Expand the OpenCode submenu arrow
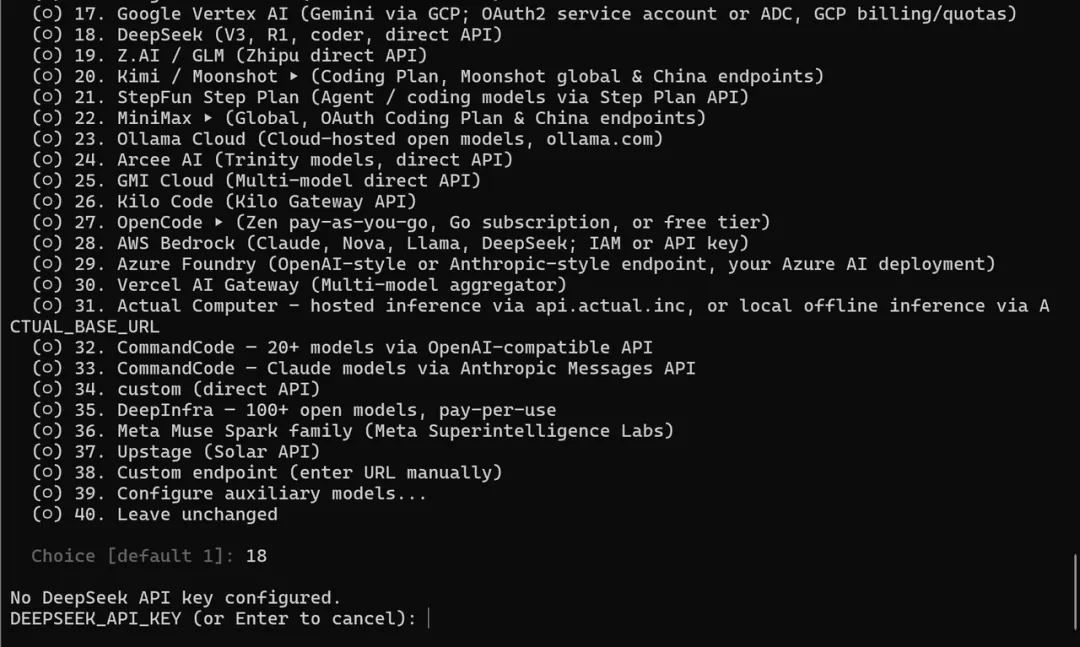 (x=219, y=223)
